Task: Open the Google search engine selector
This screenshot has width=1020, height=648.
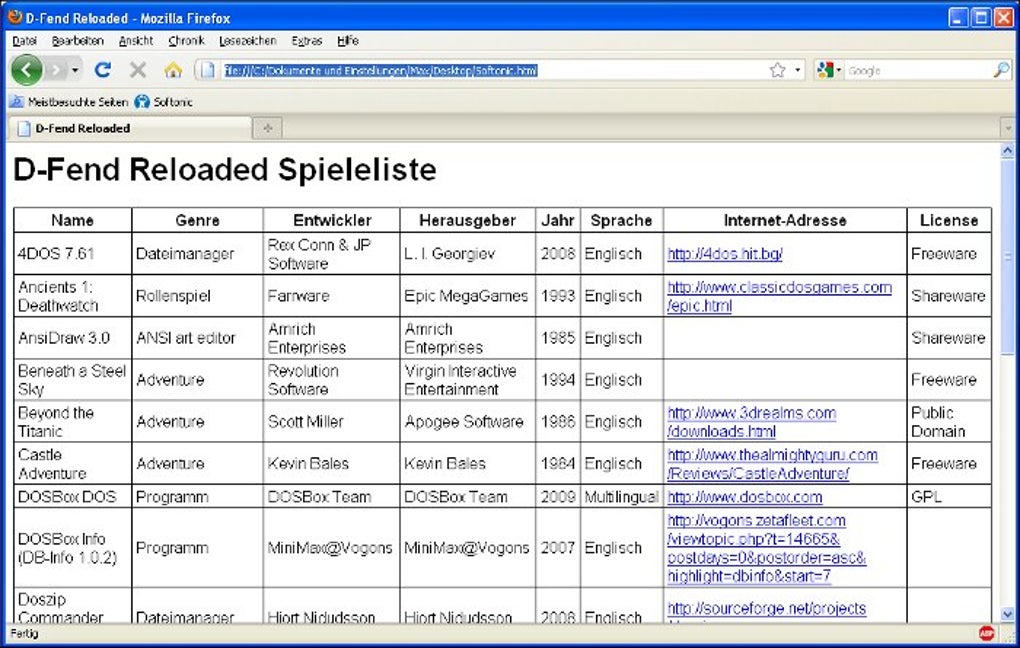Action: point(829,70)
